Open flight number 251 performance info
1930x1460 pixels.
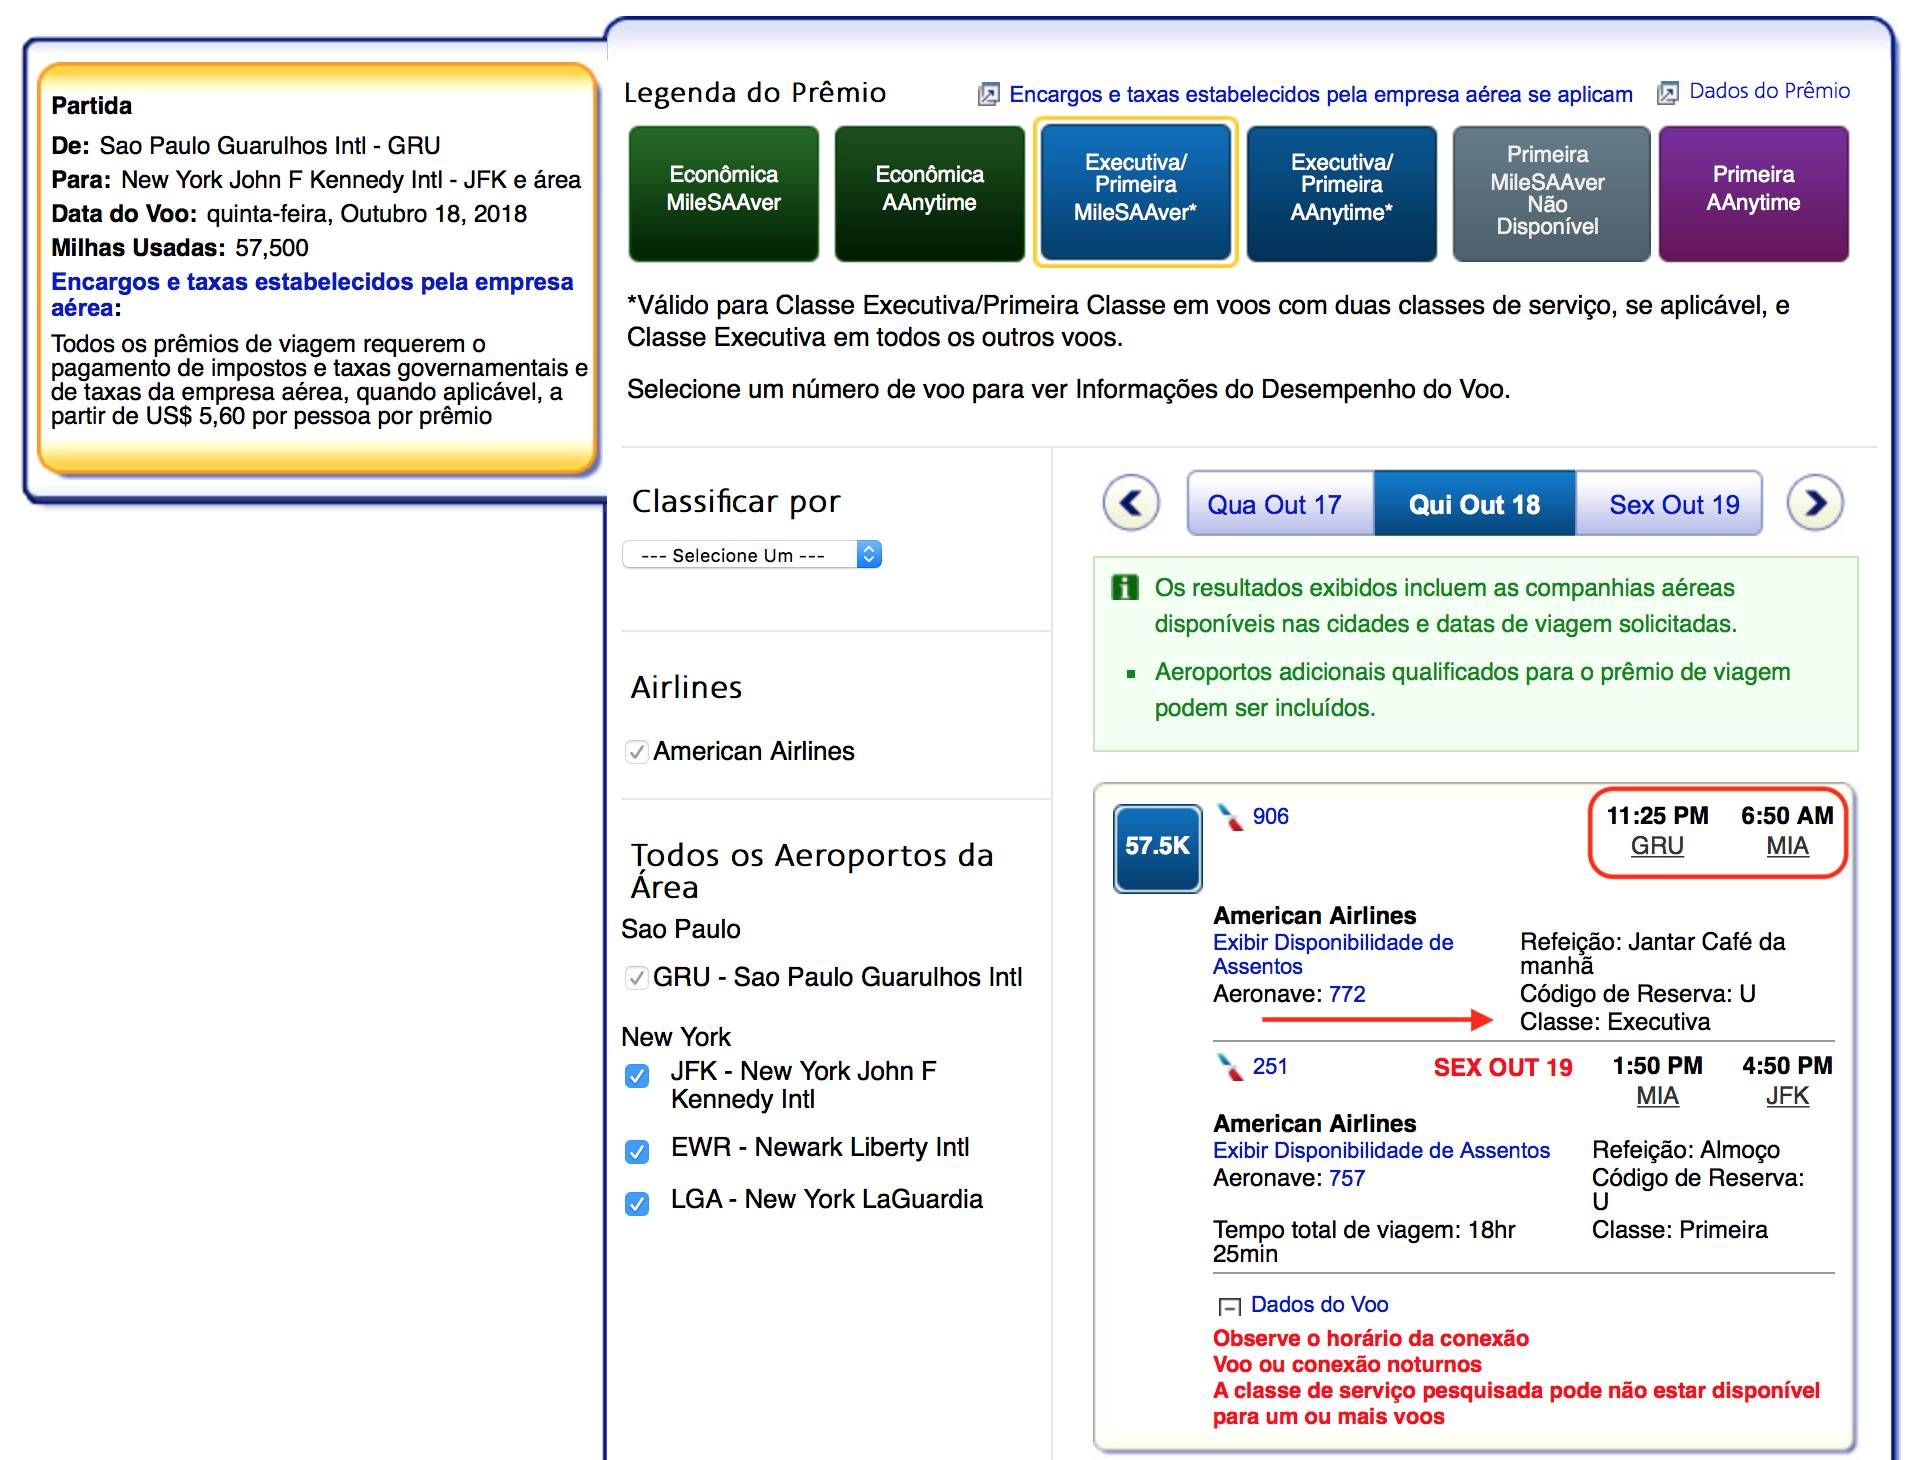pyautogui.click(x=1271, y=1066)
